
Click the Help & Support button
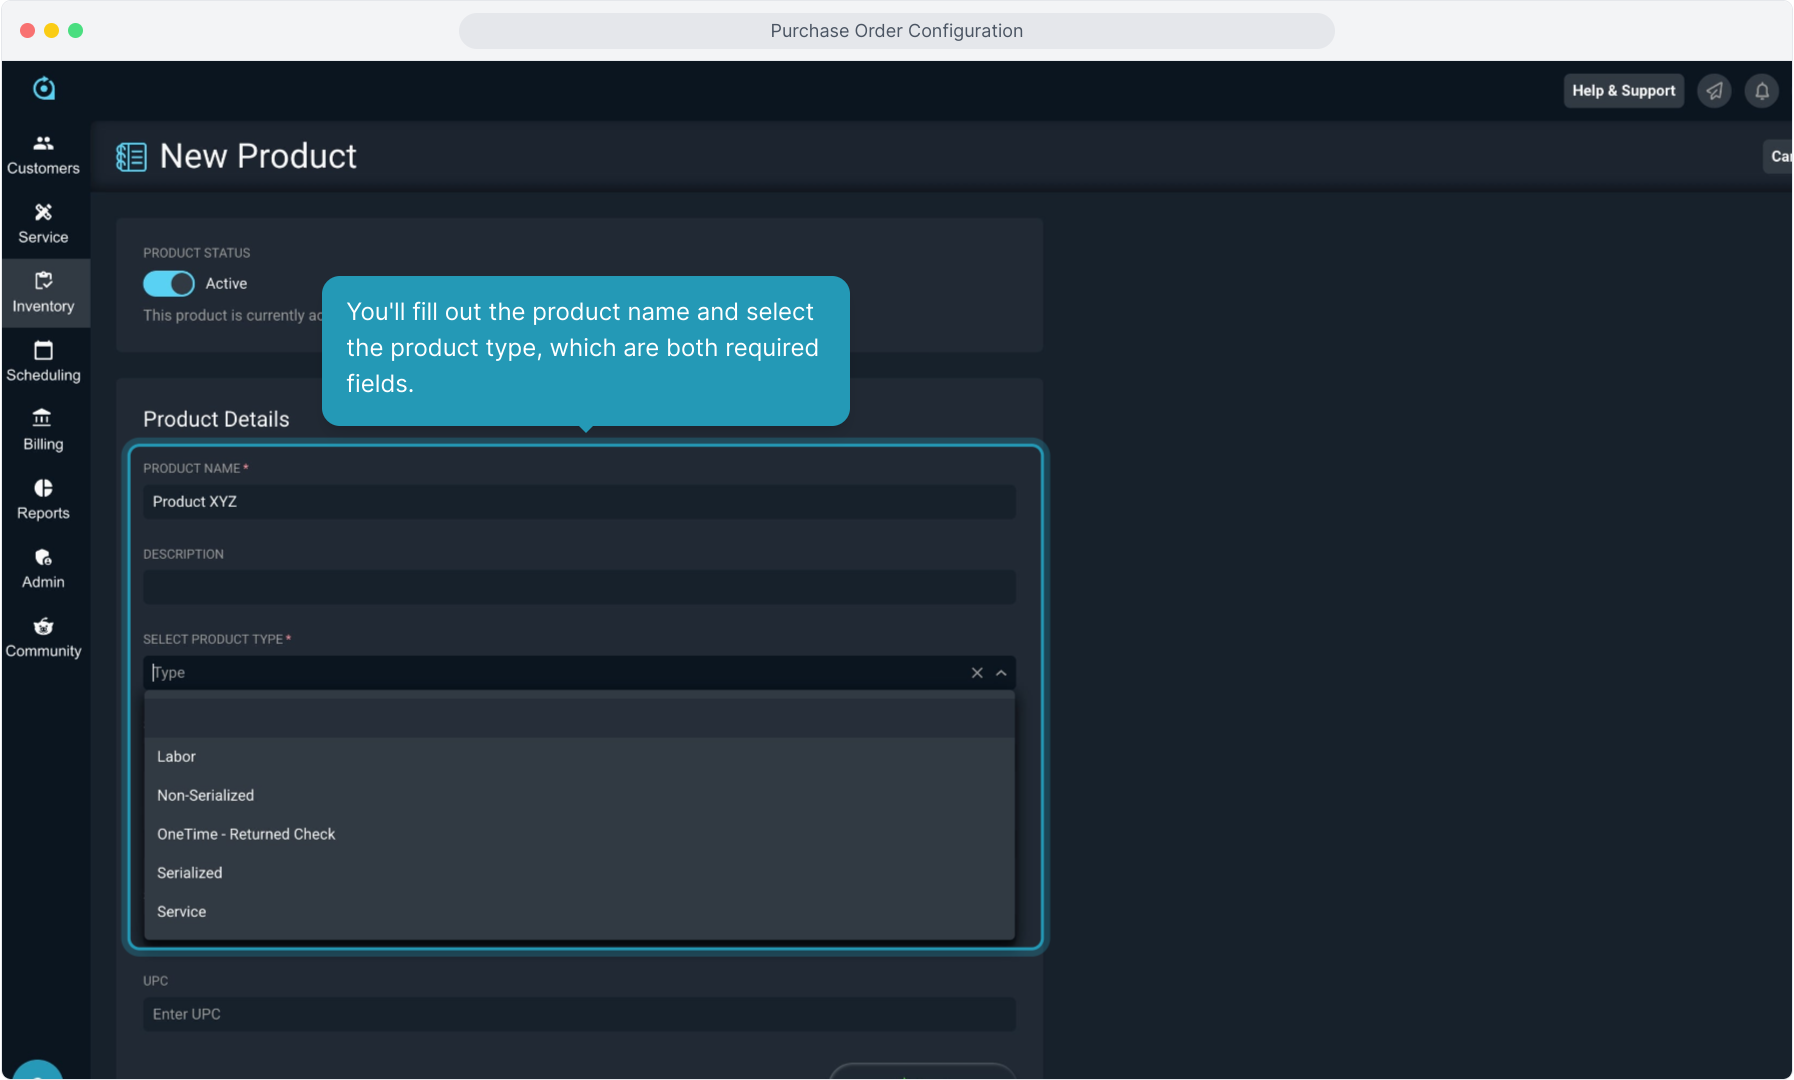coord(1623,91)
